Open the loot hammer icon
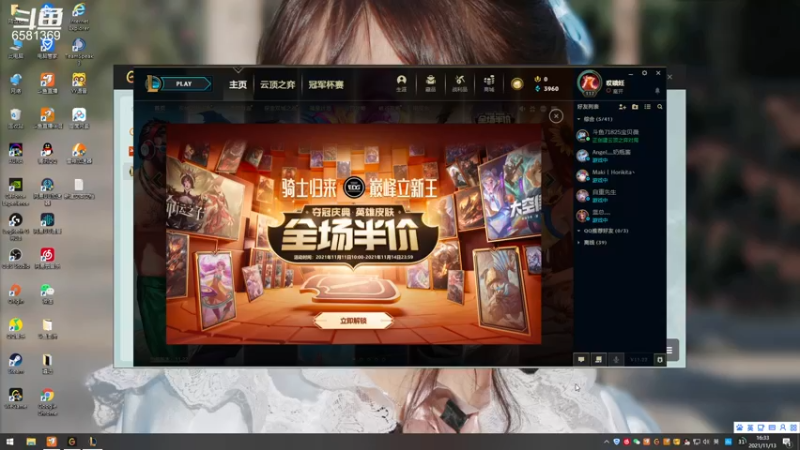The height and width of the screenshot is (450, 800). click(460, 83)
